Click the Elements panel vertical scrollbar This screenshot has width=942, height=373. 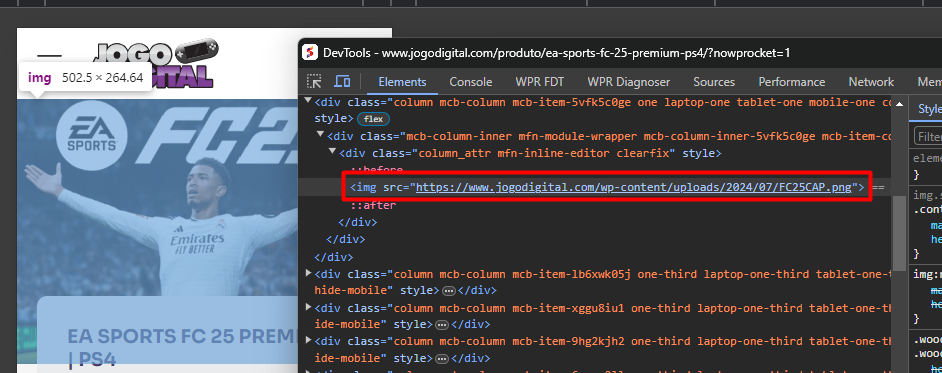899,233
